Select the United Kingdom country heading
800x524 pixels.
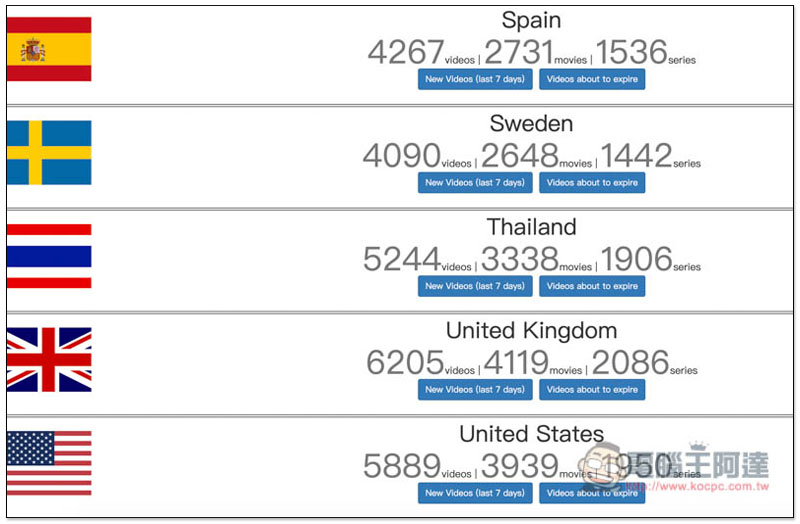531,330
